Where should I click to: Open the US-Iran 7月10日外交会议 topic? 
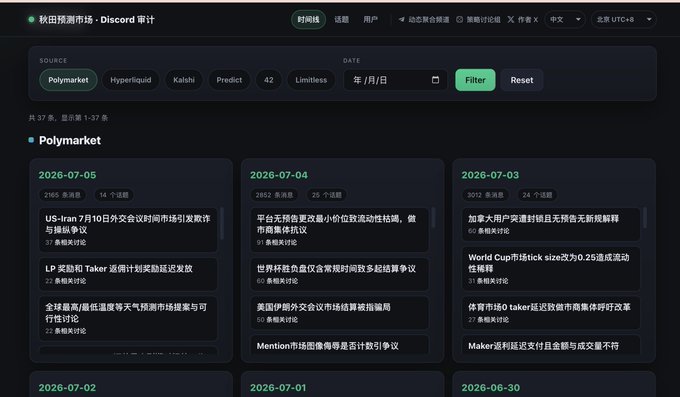point(128,230)
